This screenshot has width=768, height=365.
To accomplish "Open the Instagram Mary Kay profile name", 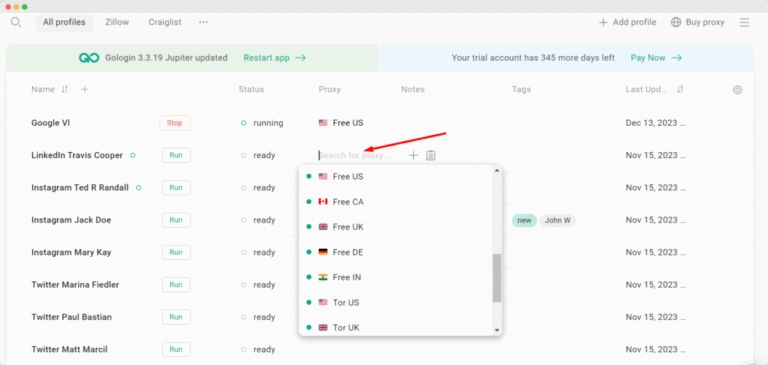I will pyautogui.click(x=72, y=252).
